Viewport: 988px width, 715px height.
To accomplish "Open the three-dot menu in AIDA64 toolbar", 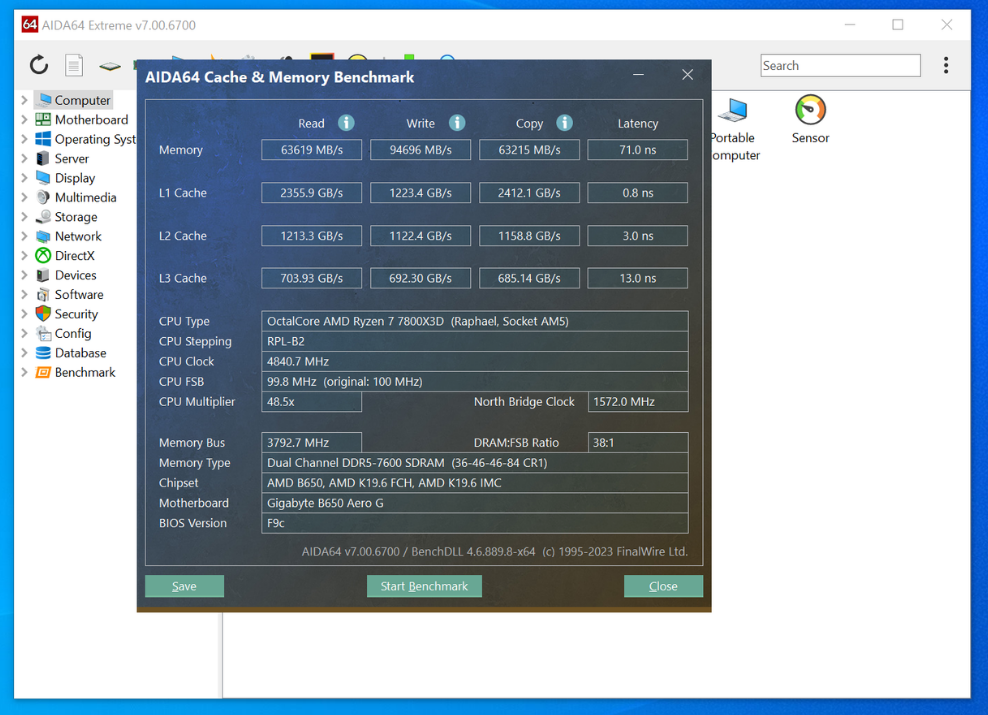I will [946, 65].
